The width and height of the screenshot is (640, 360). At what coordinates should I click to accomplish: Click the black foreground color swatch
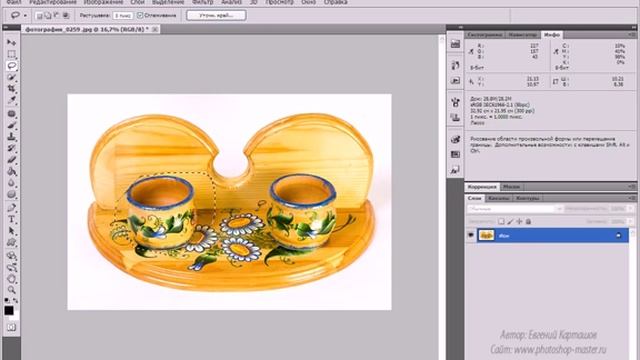9,311
